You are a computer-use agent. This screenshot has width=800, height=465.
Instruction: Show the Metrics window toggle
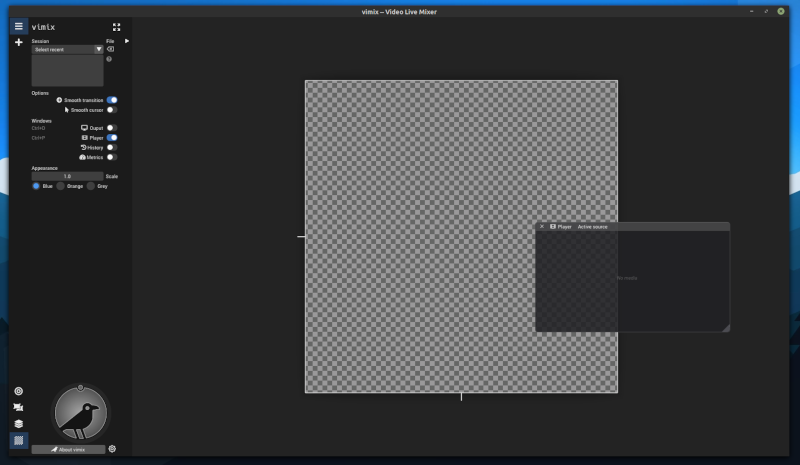112,157
